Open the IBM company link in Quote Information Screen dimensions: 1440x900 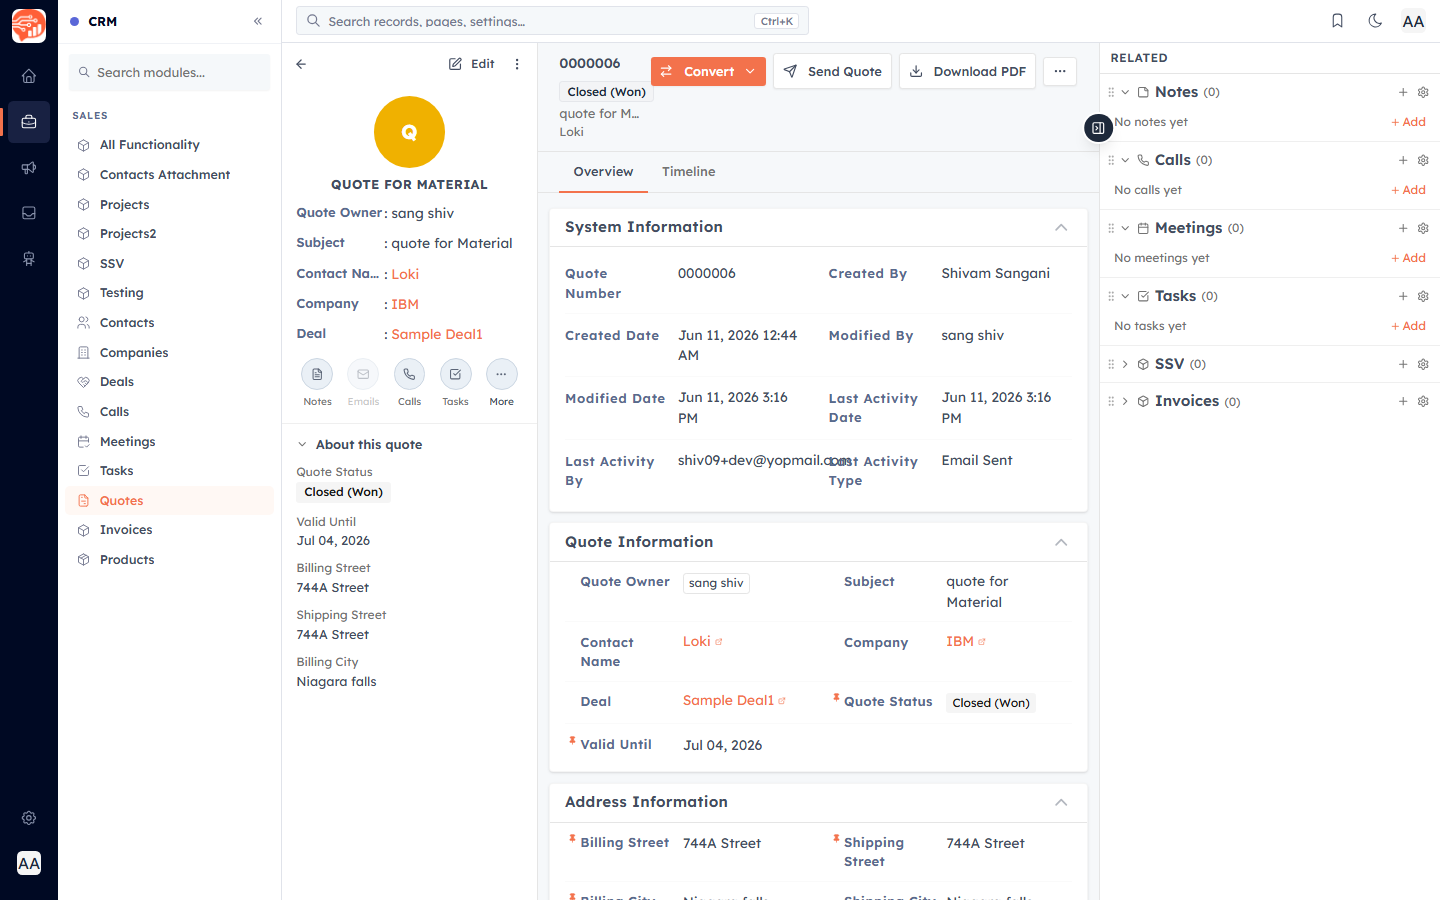(960, 641)
